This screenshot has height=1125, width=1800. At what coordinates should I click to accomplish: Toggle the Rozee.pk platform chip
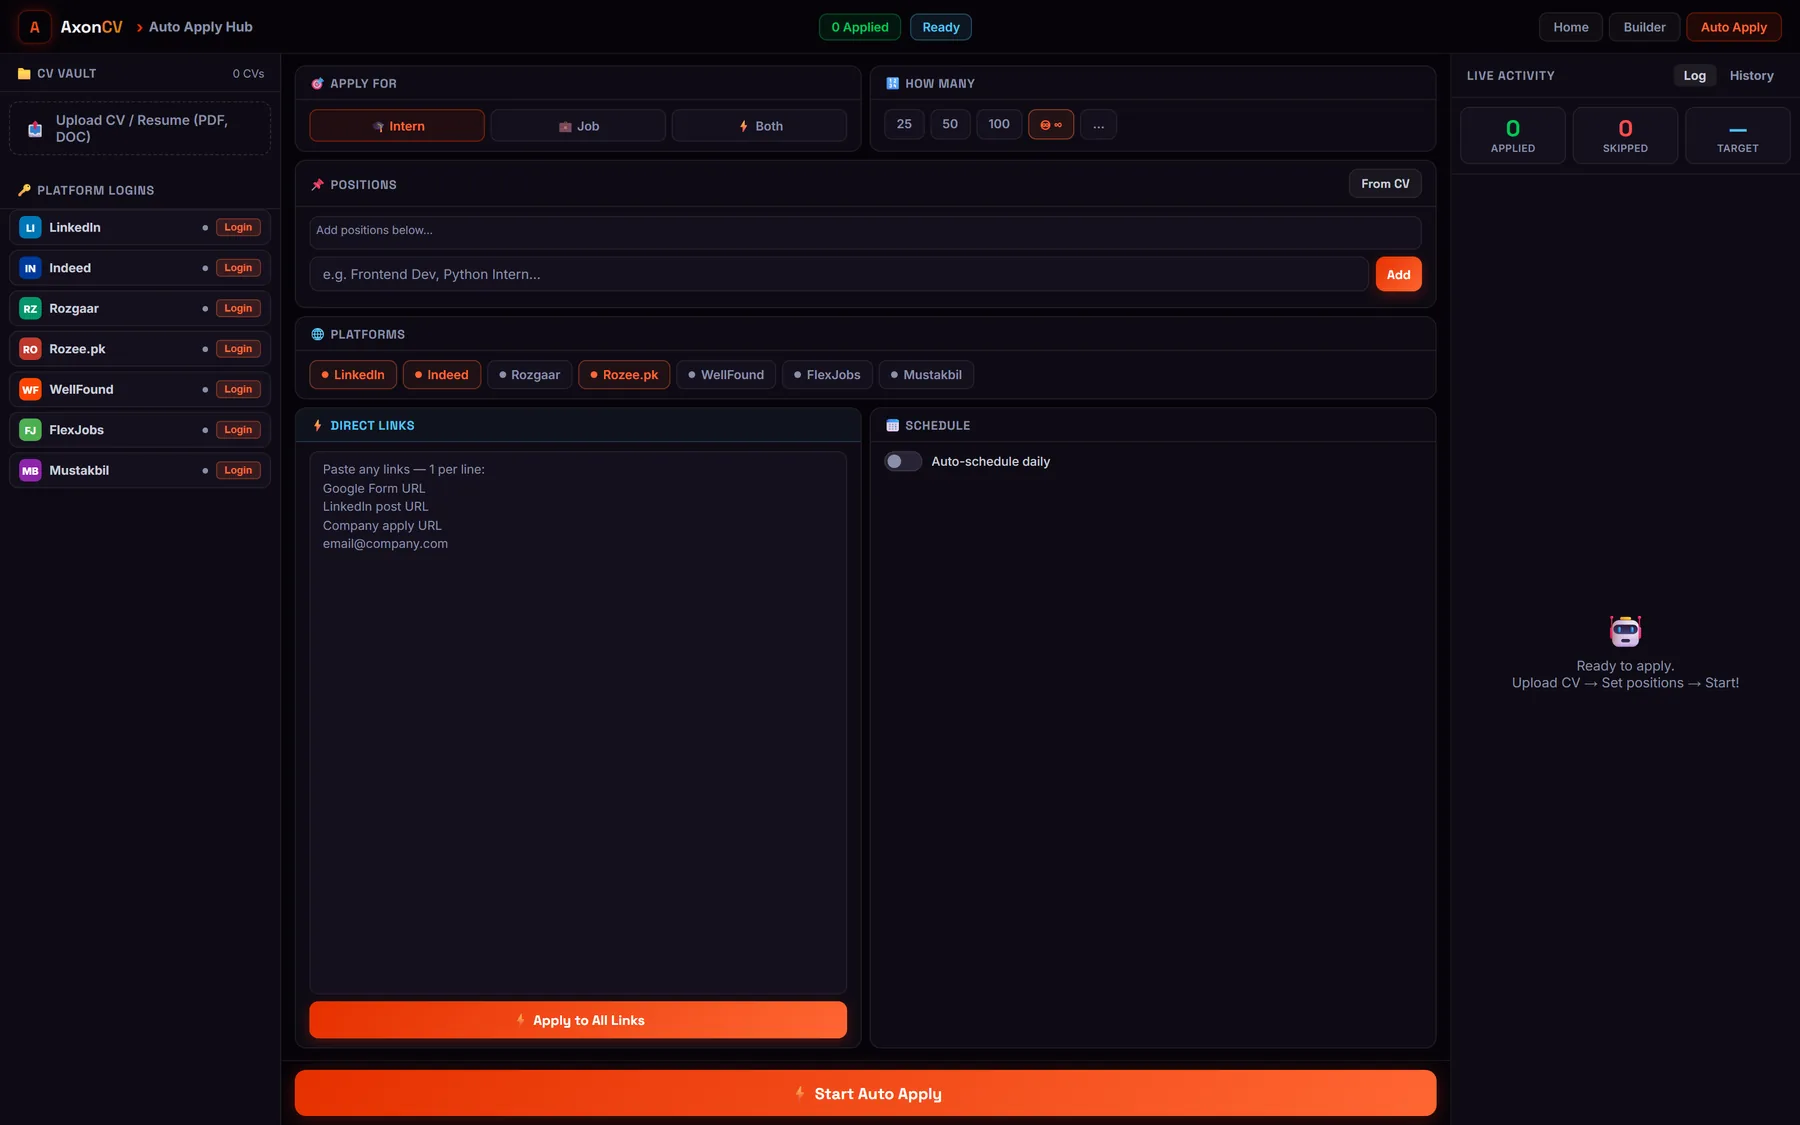624,375
